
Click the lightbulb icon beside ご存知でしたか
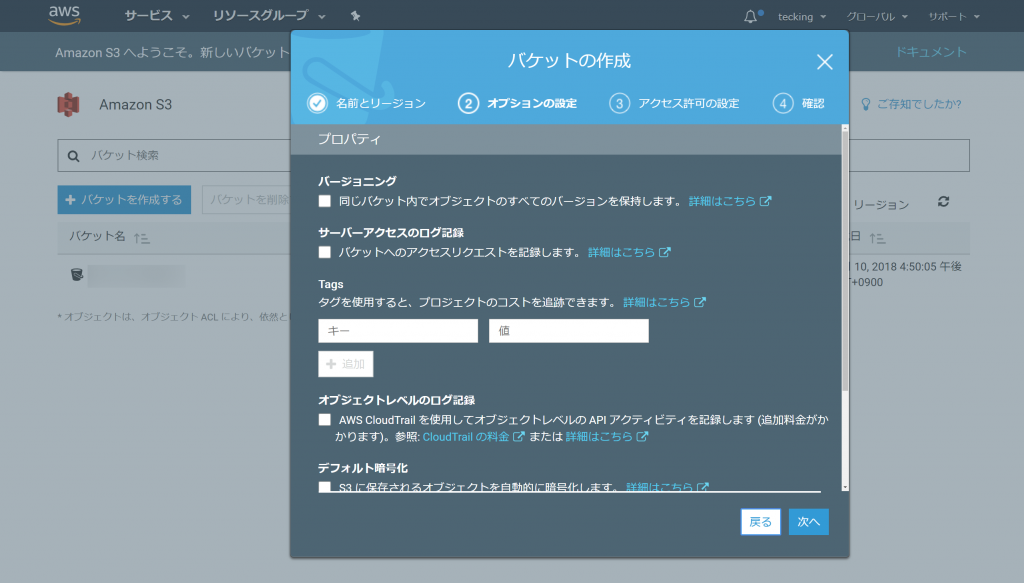866,104
